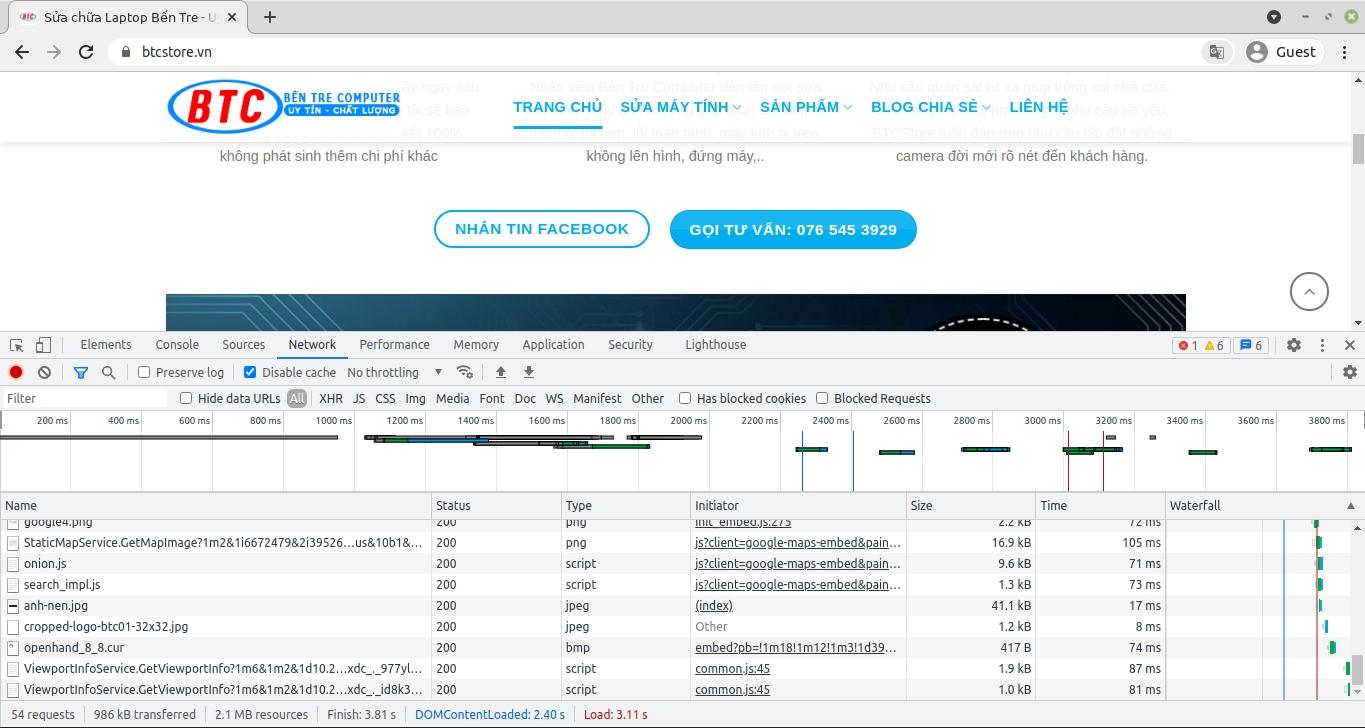Sort requests by the Size column header
Image resolution: width=1365 pixels, height=728 pixels.
[970, 506]
